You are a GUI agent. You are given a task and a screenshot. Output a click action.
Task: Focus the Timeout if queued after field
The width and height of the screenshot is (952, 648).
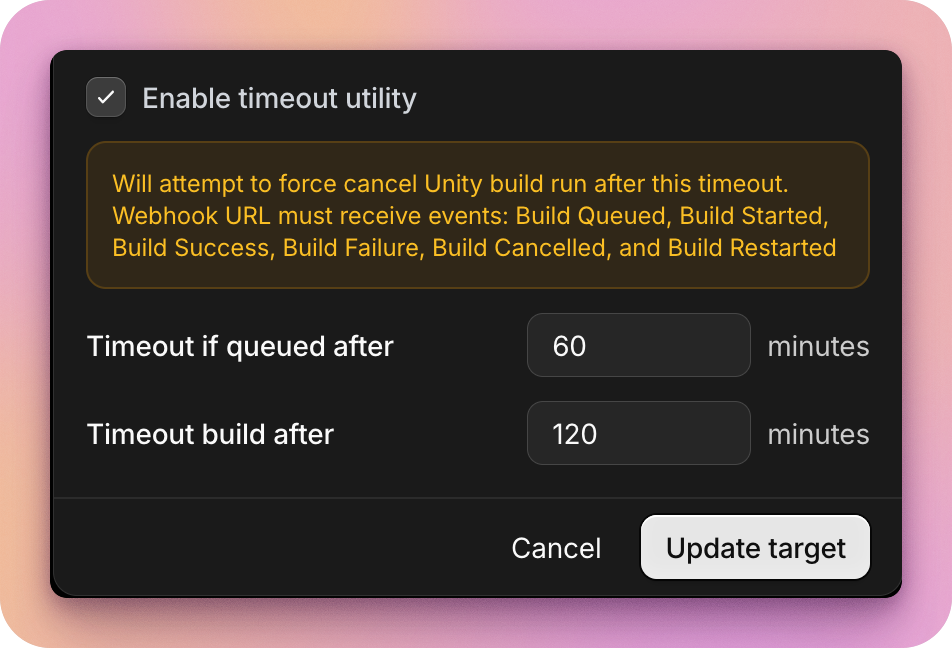tap(638, 346)
